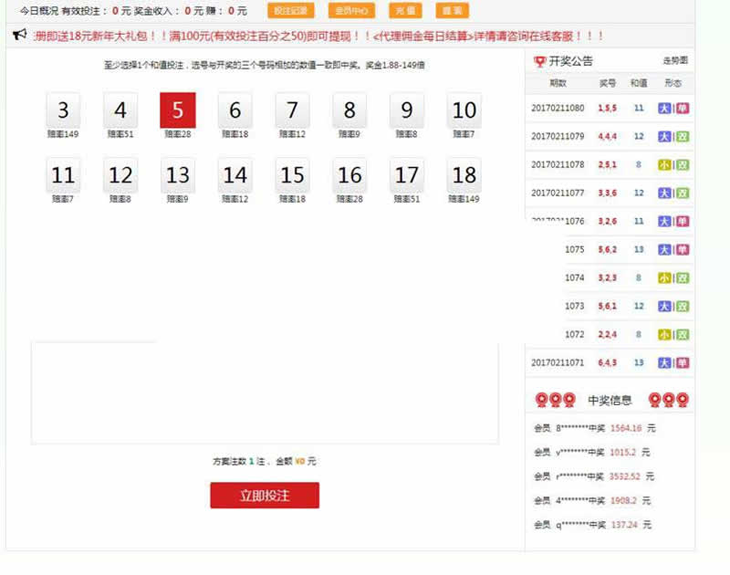The height and width of the screenshot is (575, 730).
Task: Select number 11 tile
Action: (x=63, y=176)
